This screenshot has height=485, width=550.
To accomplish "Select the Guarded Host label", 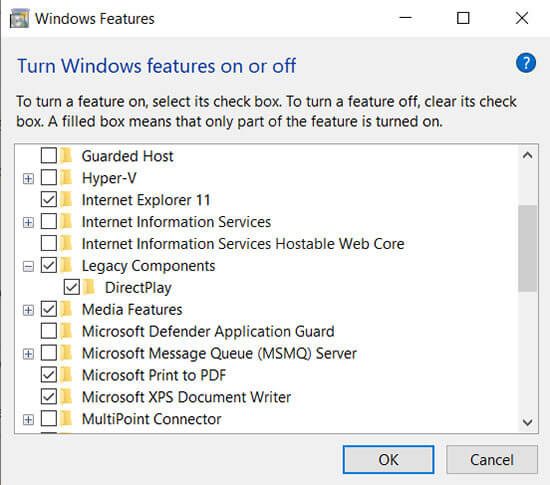I will click(x=127, y=156).
